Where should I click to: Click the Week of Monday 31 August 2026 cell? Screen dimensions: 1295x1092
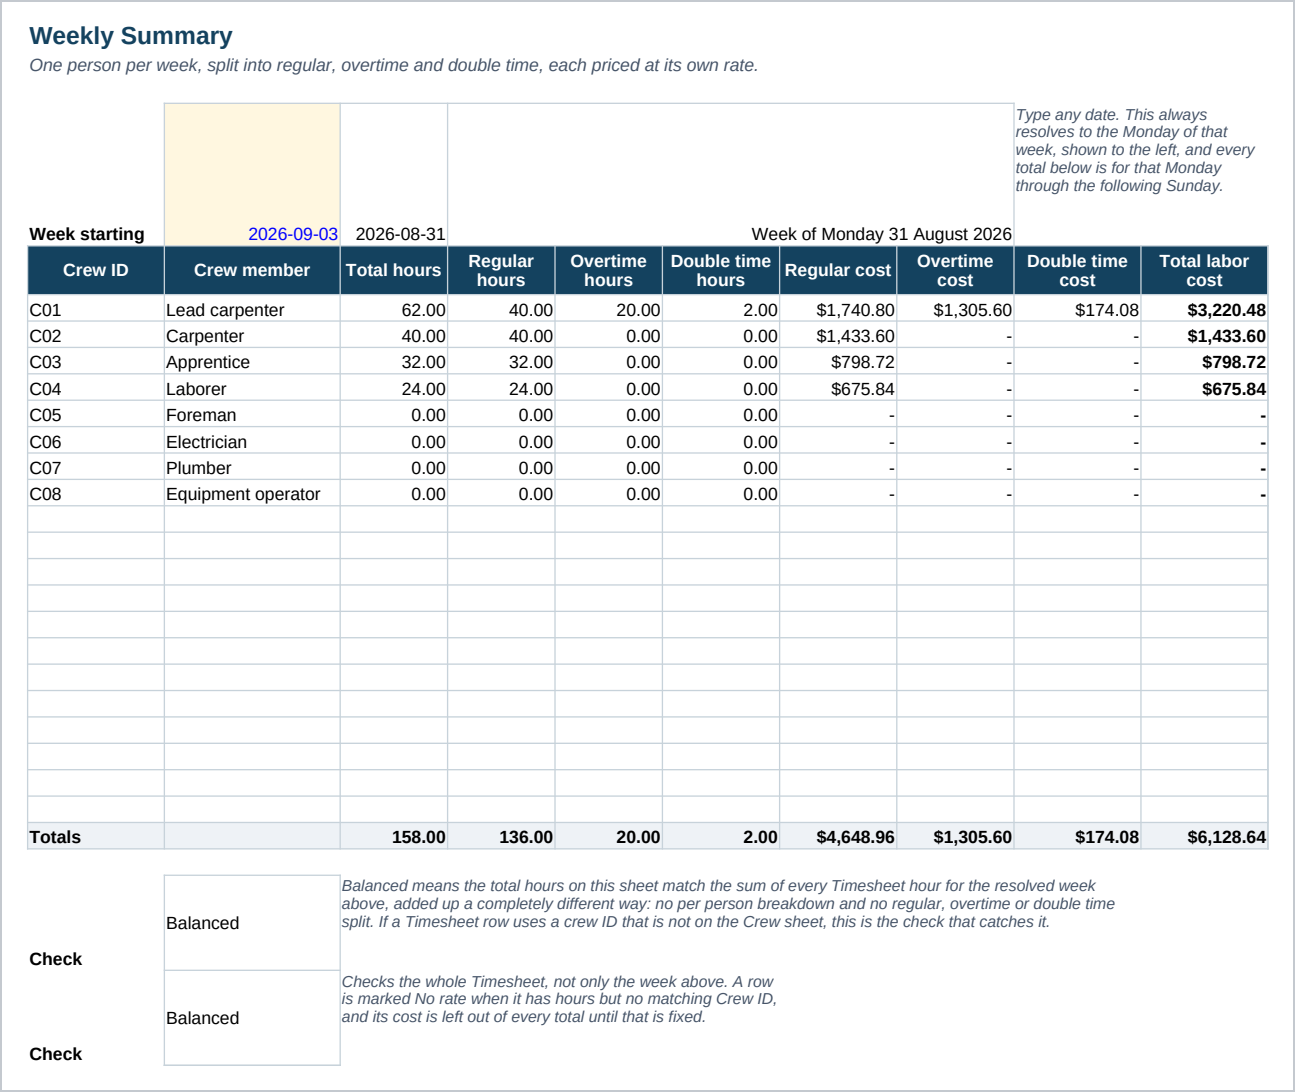pos(731,175)
